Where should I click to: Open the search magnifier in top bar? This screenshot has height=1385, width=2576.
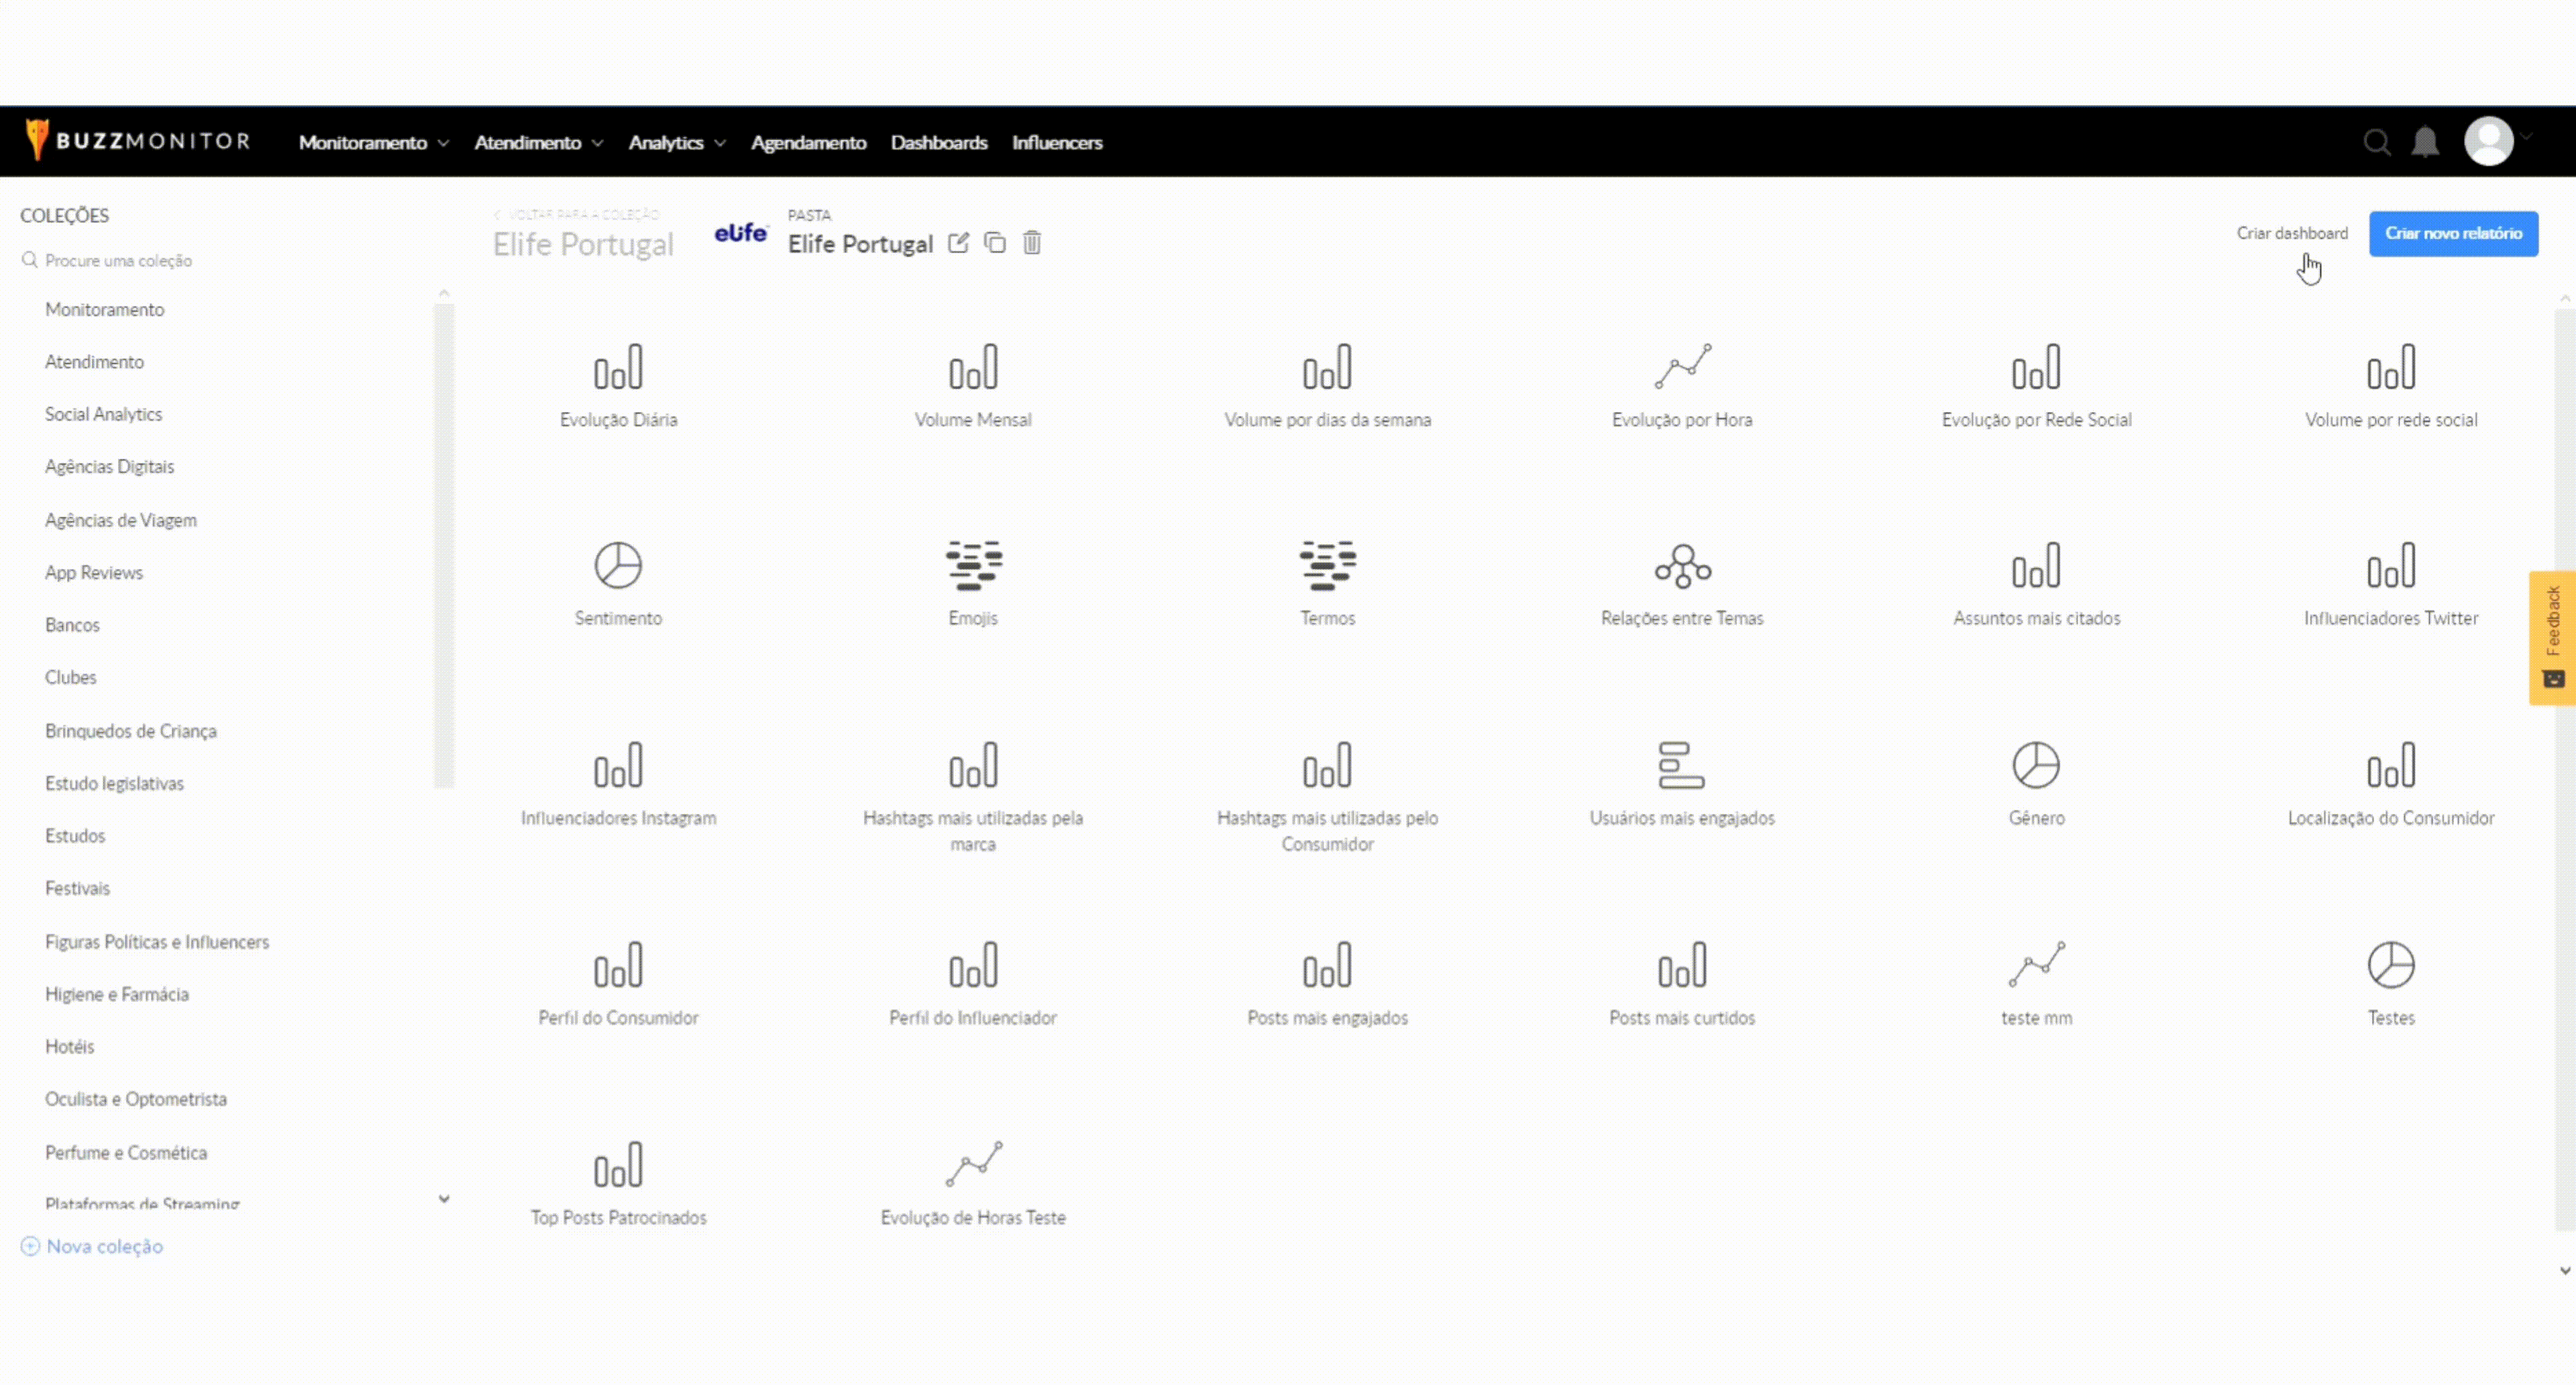[2377, 142]
